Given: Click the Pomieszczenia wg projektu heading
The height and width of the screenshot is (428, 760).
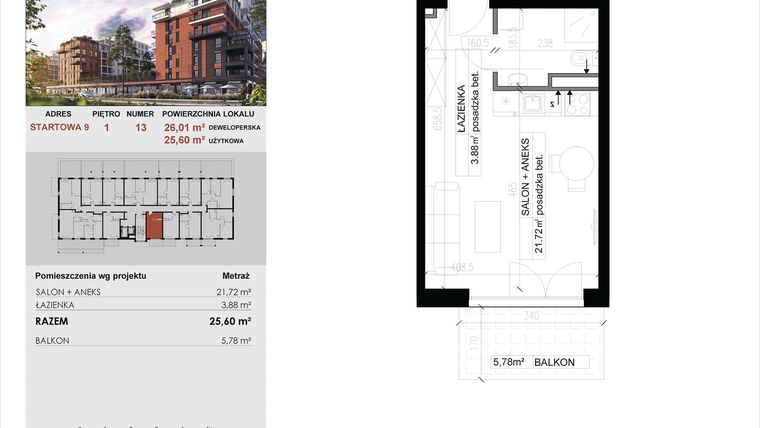Looking at the screenshot, I should [x=91, y=276].
